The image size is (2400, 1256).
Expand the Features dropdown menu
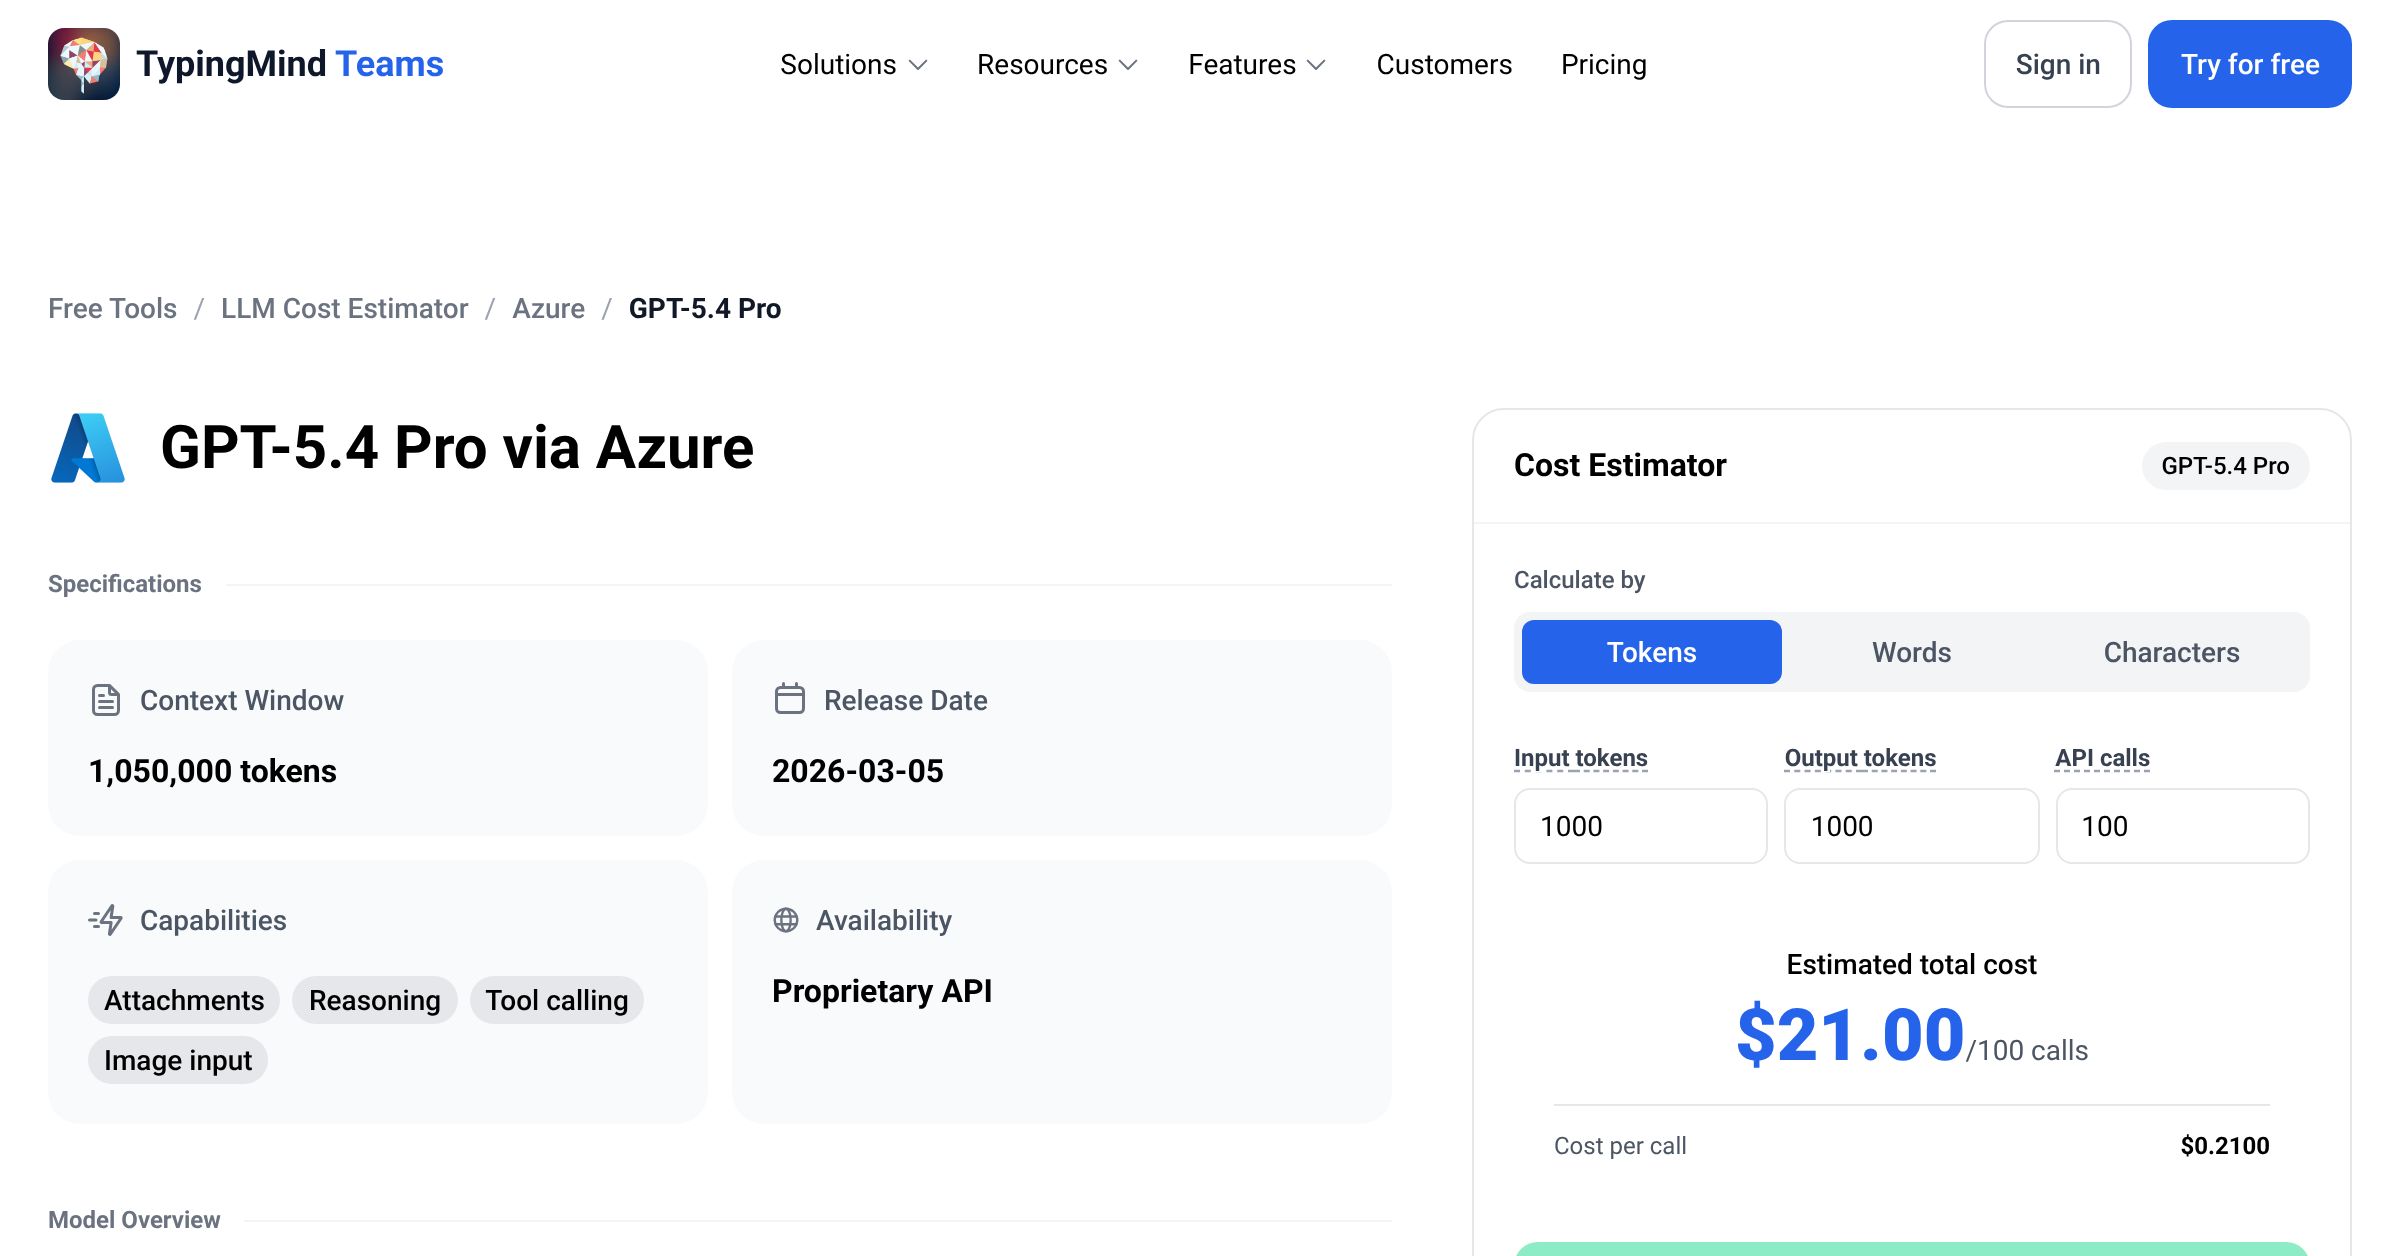(1257, 65)
